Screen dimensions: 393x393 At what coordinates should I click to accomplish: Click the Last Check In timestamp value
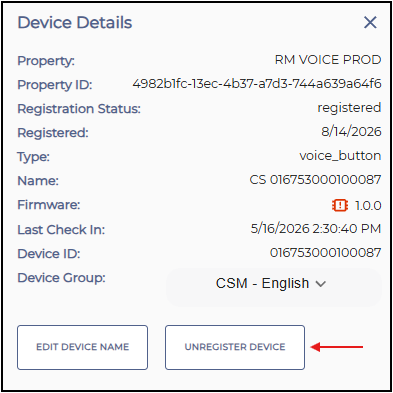point(316,229)
